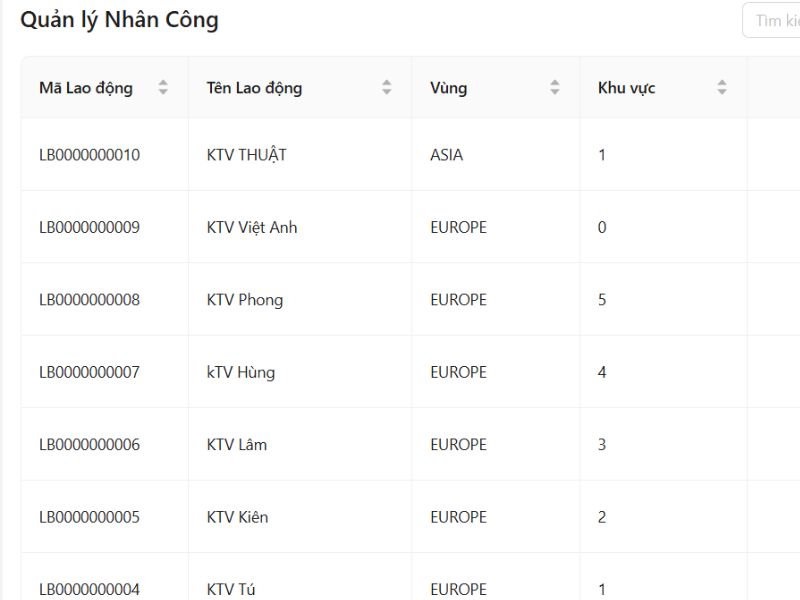Image resolution: width=800 pixels, height=600 pixels.
Task: Click the KTV Phong name cell
Action: (x=245, y=300)
